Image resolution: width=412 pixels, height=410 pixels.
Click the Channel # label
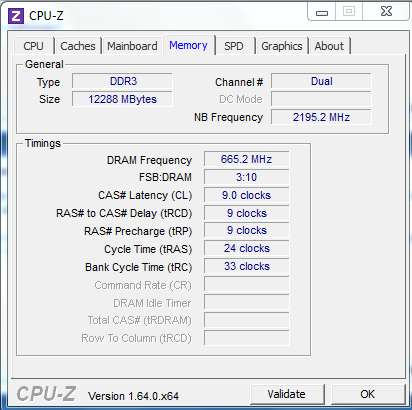pyautogui.click(x=239, y=82)
